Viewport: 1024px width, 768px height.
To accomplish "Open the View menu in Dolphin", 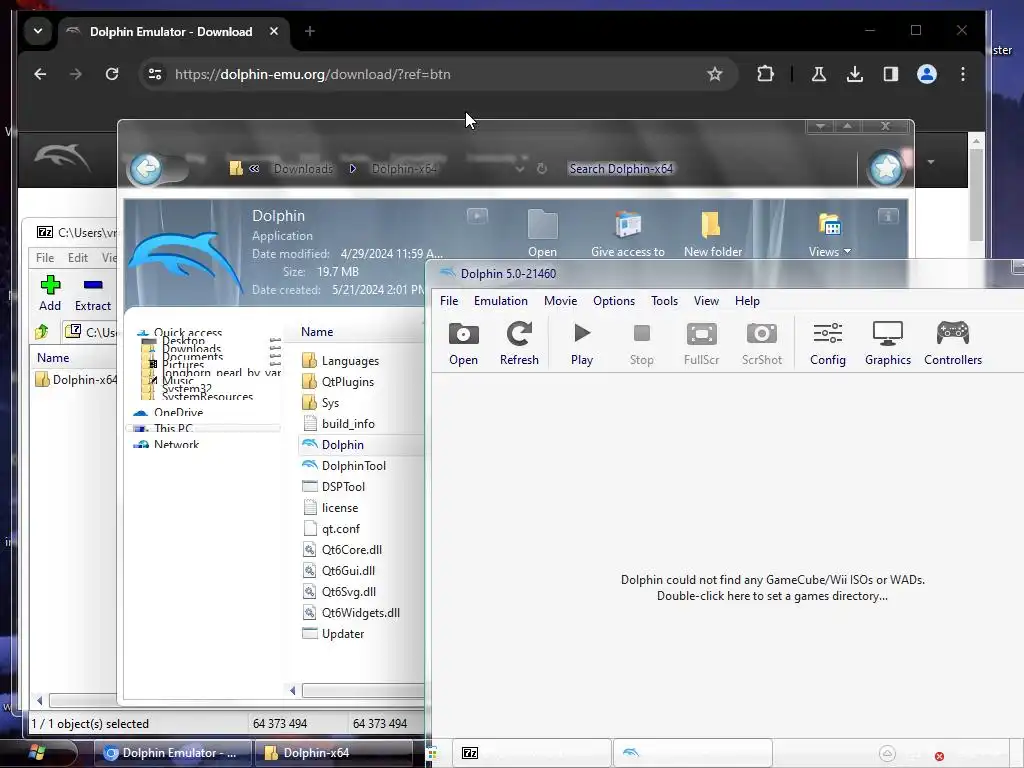I will pyautogui.click(x=706, y=301).
